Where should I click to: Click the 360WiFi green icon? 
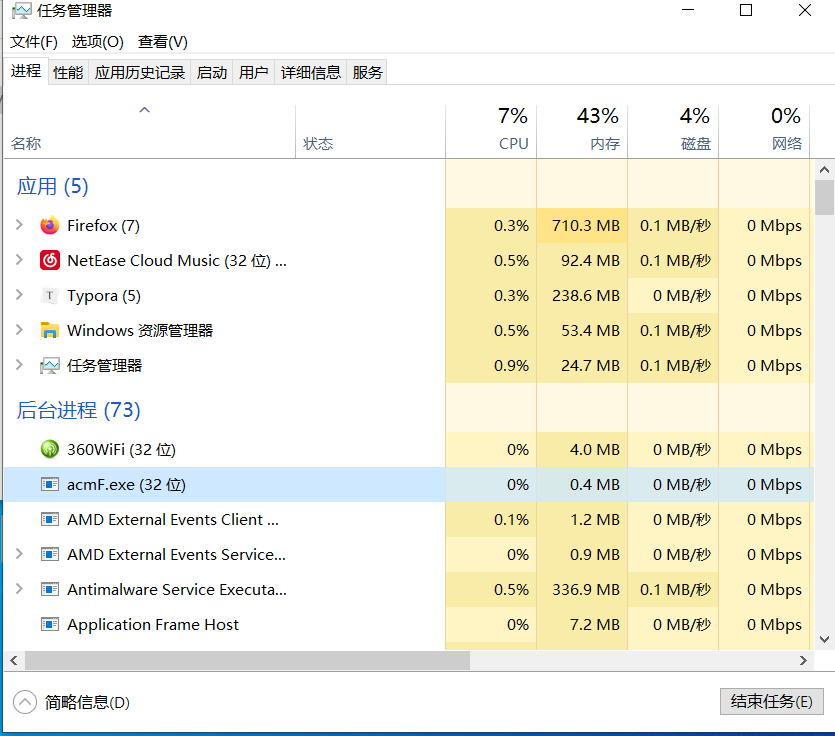pos(50,449)
